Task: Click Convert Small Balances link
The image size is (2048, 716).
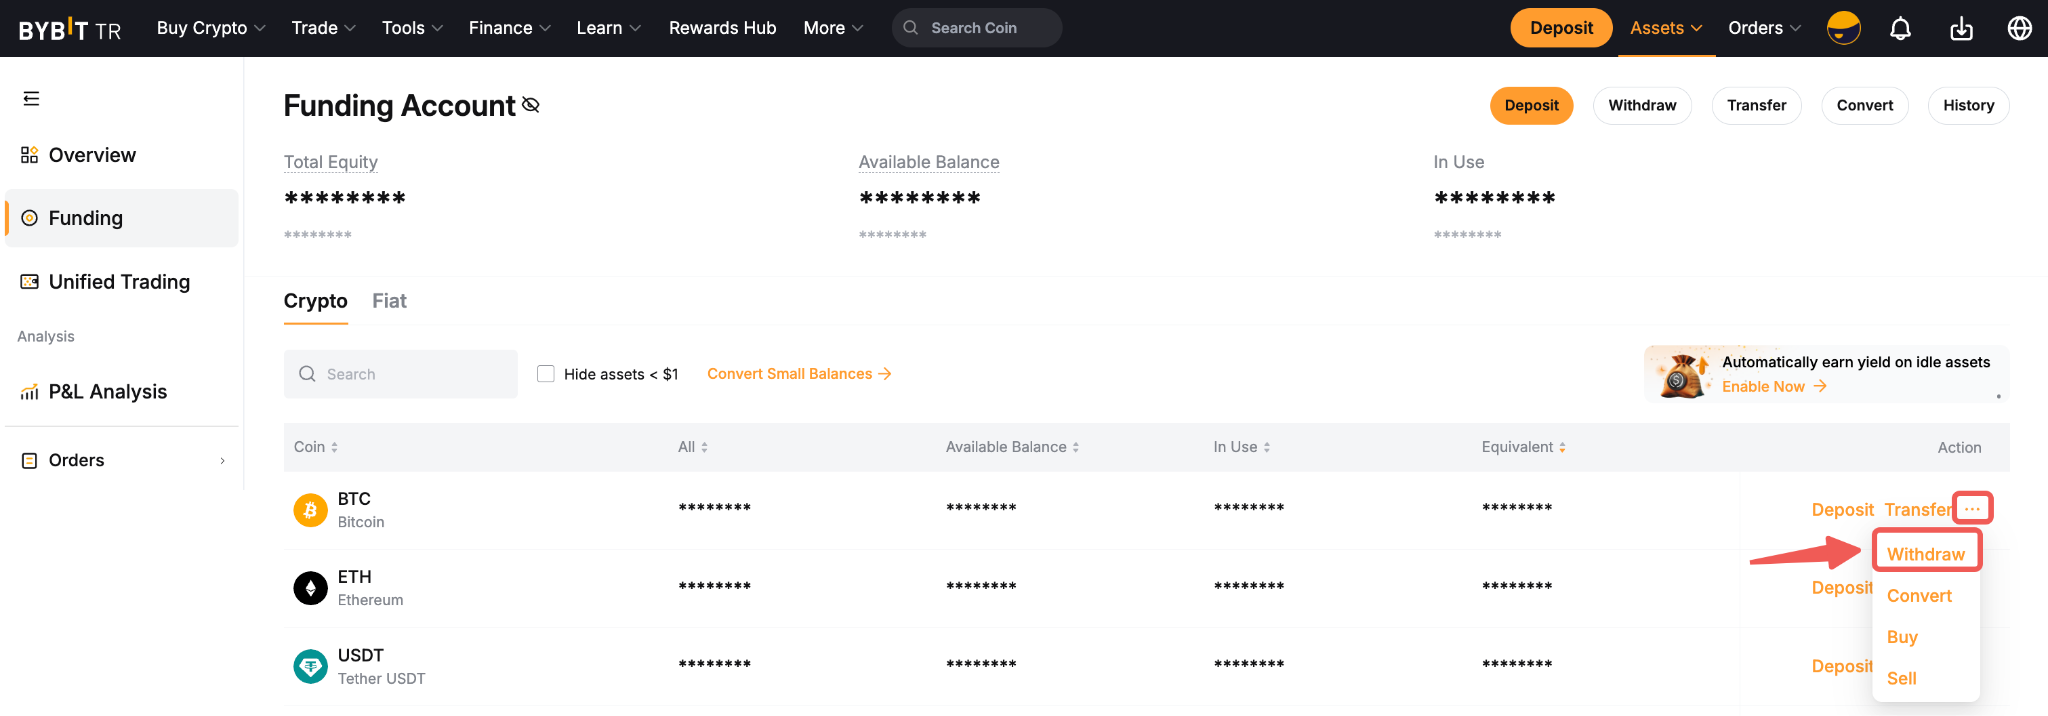Action: pos(798,374)
